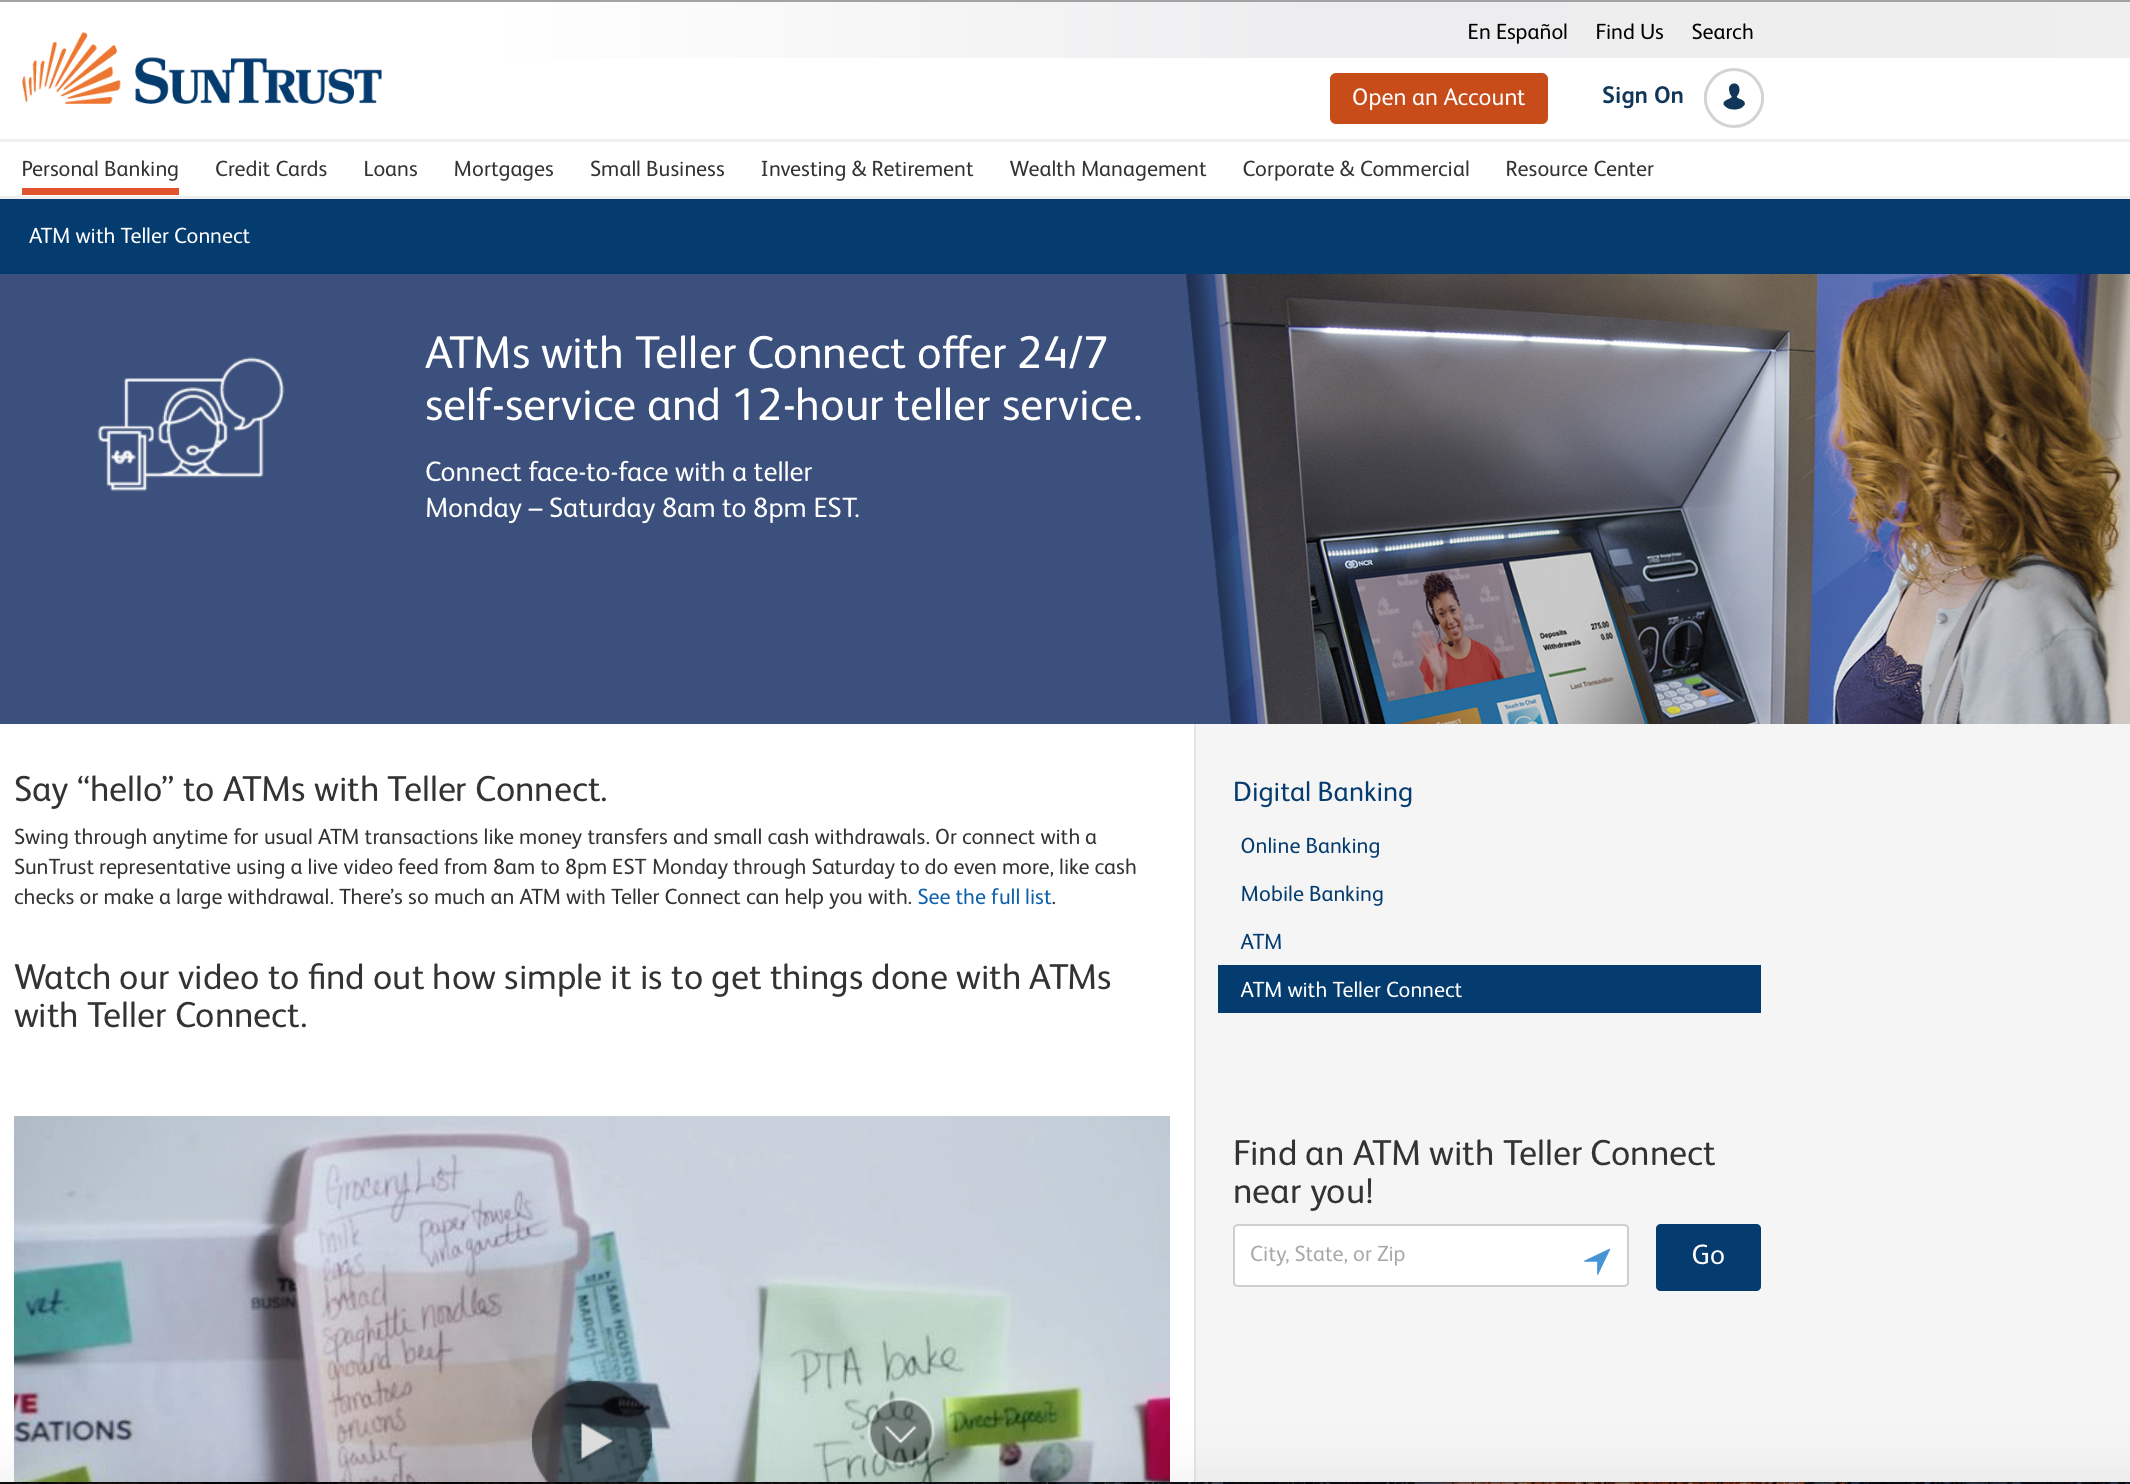Image resolution: width=2130 pixels, height=1484 pixels.
Task: Open Corporate & Commercial menu
Action: (x=1355, y=169)
